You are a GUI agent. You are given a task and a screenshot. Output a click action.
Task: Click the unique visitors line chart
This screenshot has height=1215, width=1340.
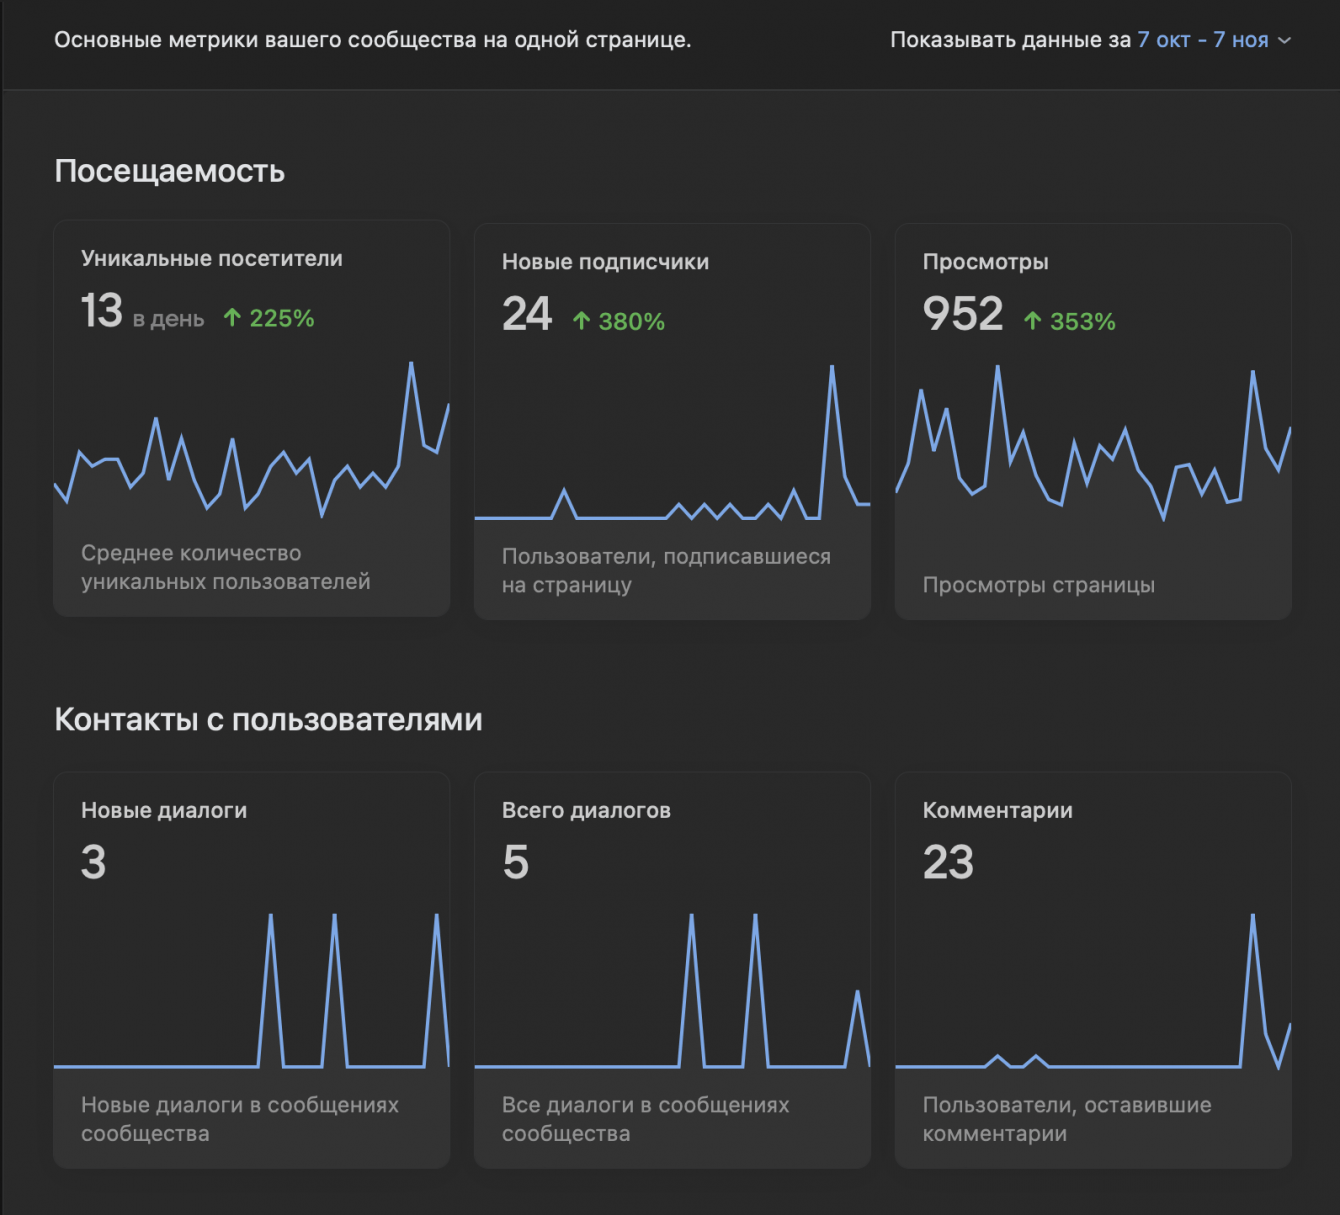[251, 450]
